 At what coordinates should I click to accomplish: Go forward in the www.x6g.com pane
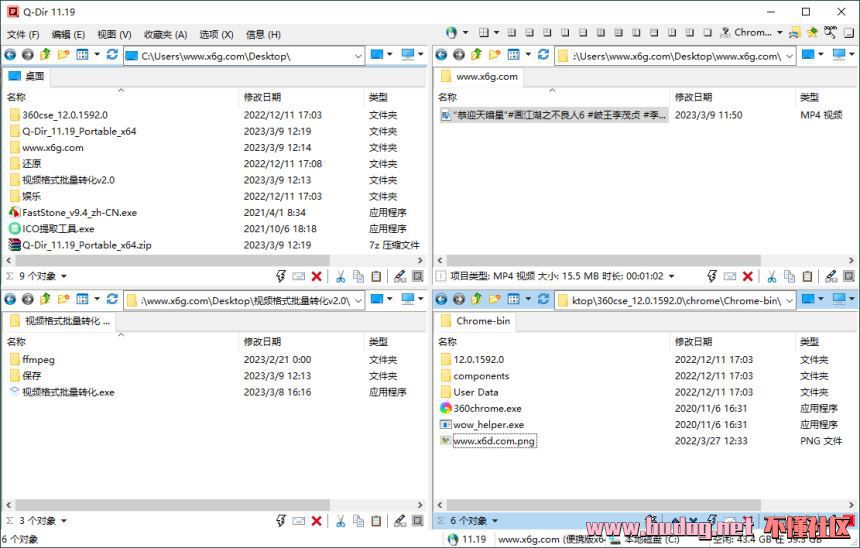[x=459, y=54]
